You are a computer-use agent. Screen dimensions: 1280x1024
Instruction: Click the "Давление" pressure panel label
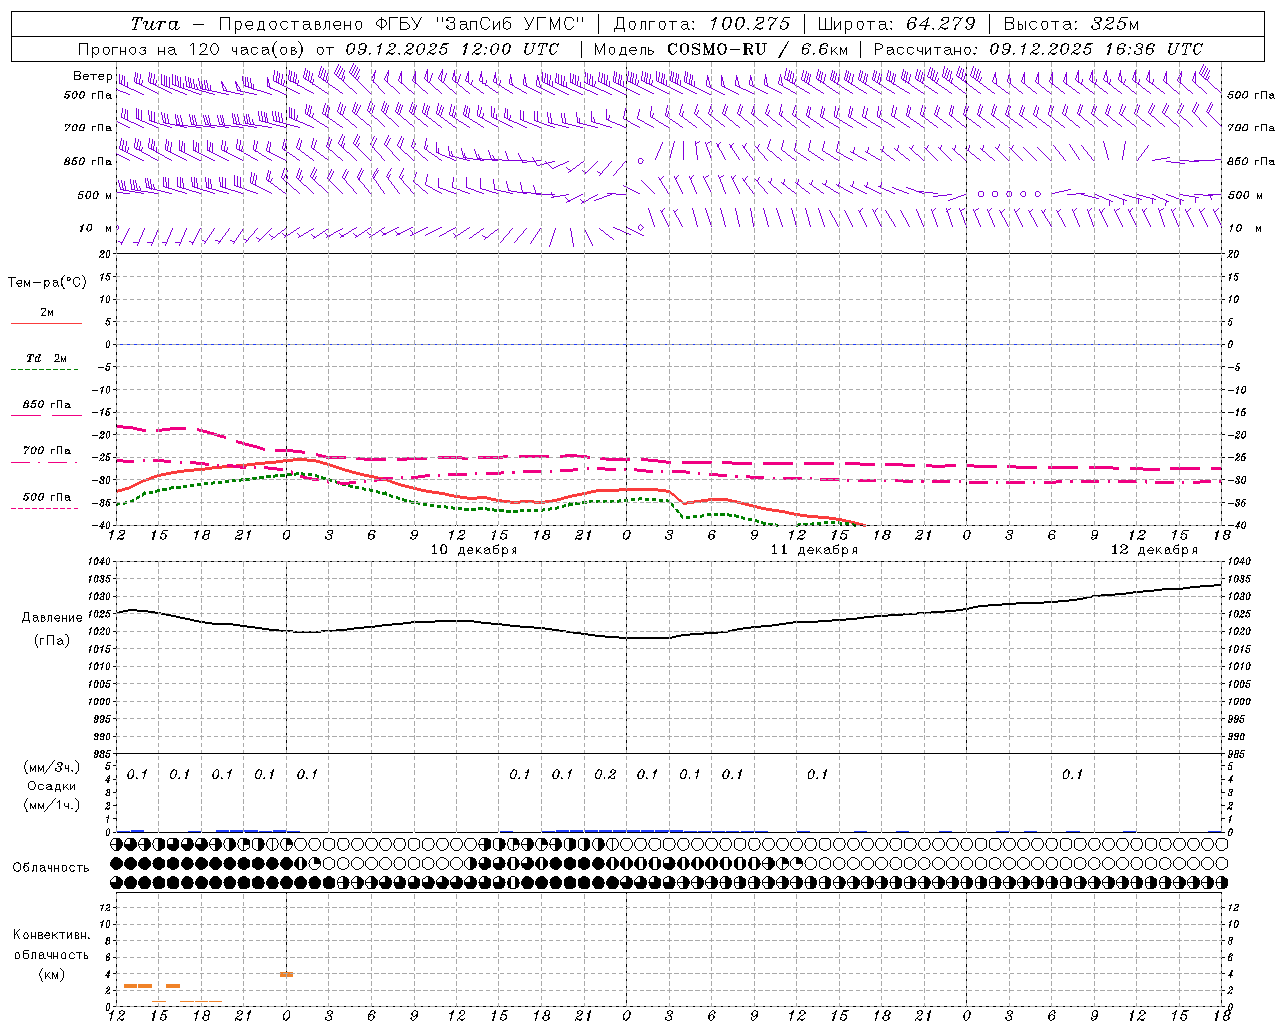coord(52,618)
